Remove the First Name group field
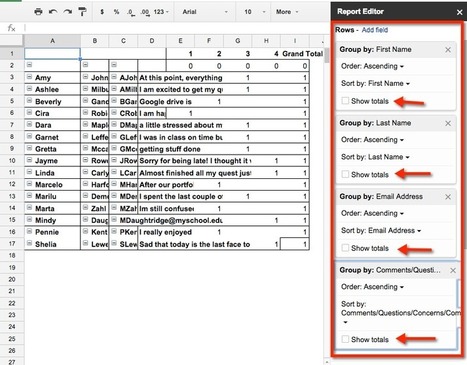 point(448,50)
